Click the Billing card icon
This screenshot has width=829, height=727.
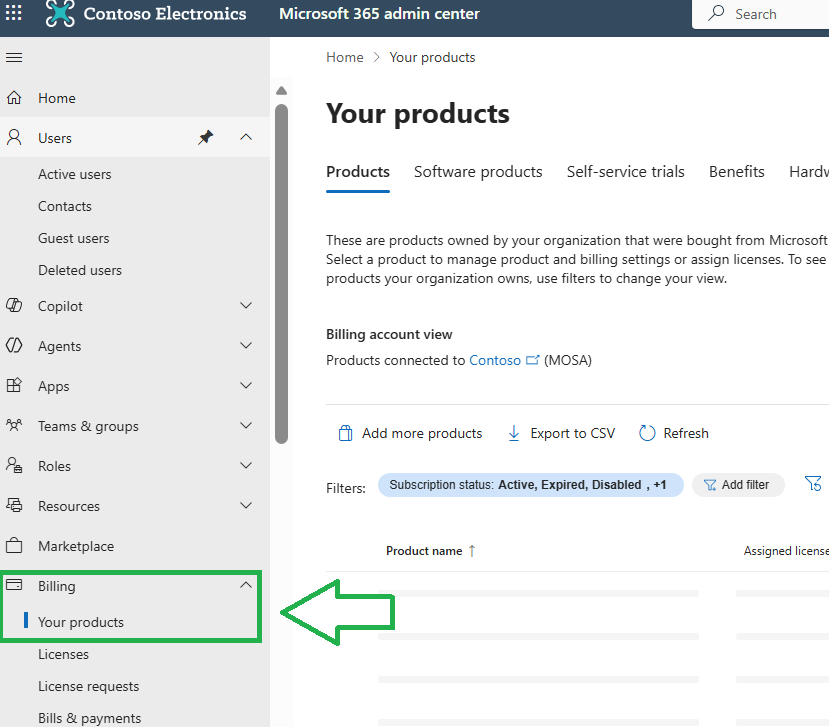click(14, 585)
